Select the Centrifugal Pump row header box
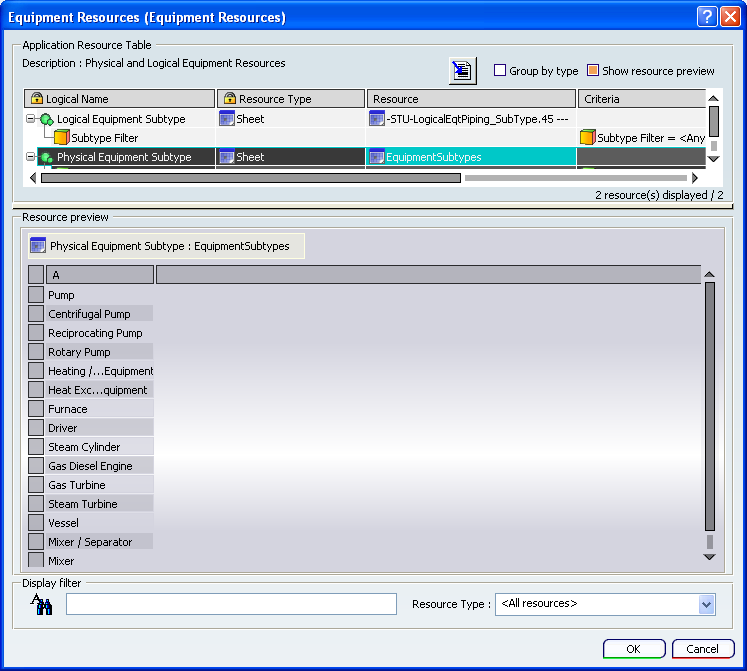This screenshot has height=671, width=747. [x=36, y=314]
